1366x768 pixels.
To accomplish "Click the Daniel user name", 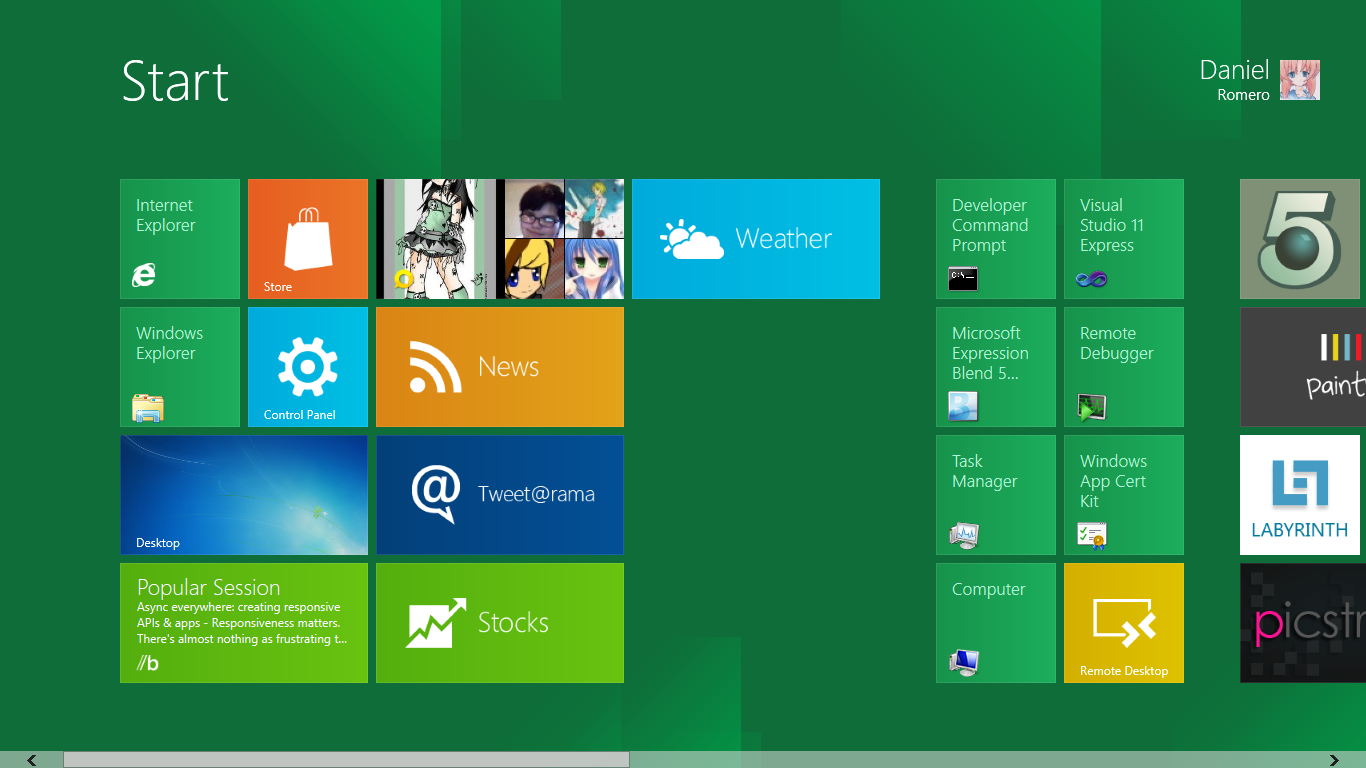I will [1235, 70].
